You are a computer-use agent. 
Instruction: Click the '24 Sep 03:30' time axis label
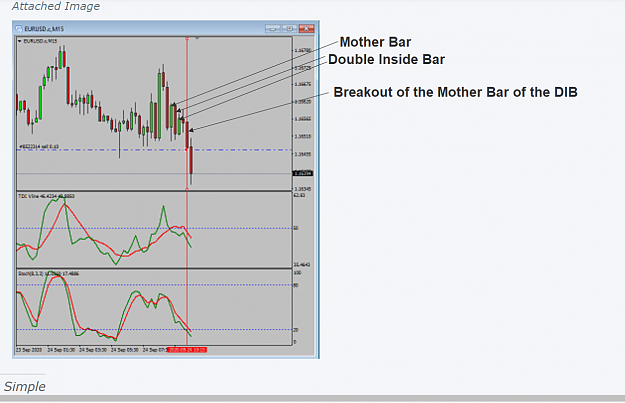click(x=93, y=350)
